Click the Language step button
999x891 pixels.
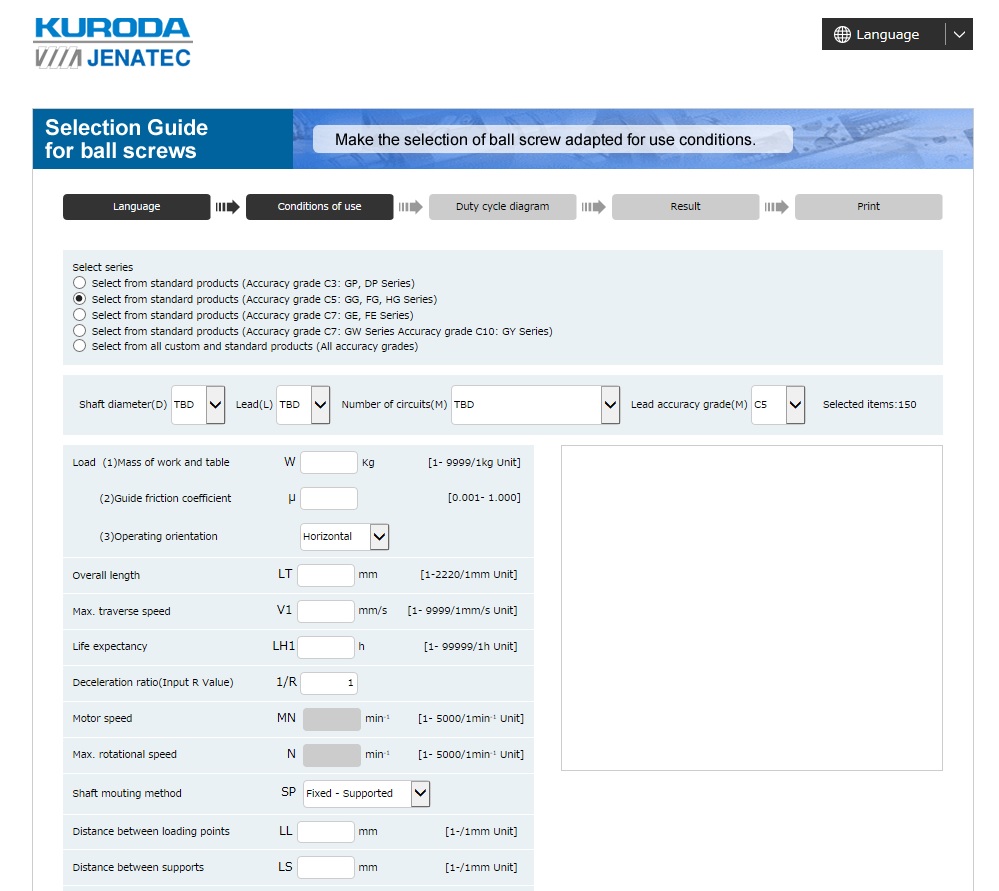136,206
